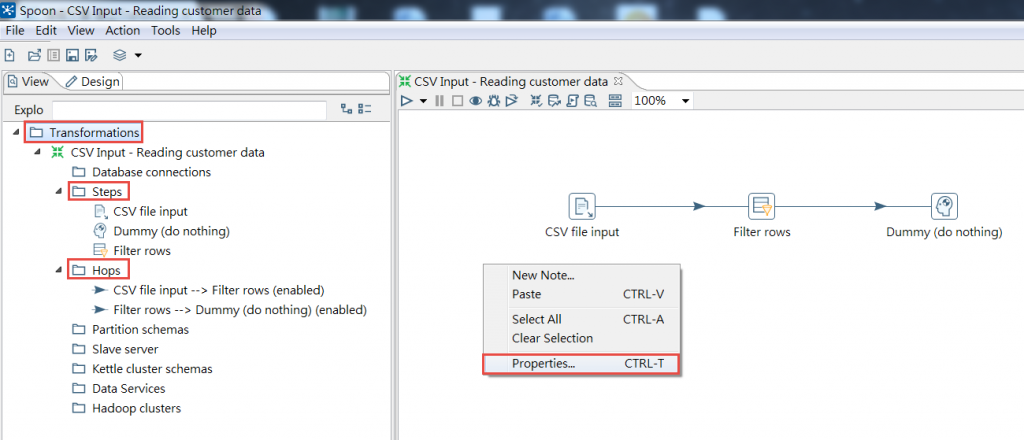Viewport: 1024px width, 440px height.
Task: Select CSV file input in the tree
Action: 141,212
